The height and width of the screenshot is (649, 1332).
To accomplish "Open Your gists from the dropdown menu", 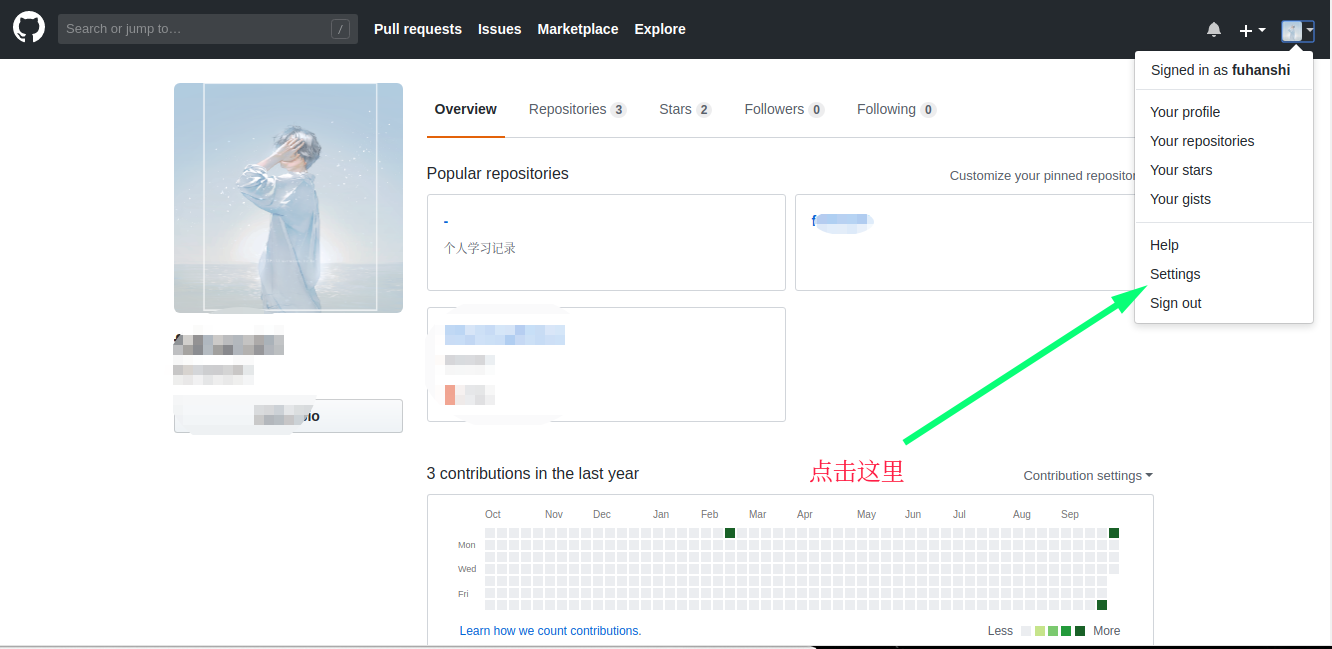I will 1180,199.
